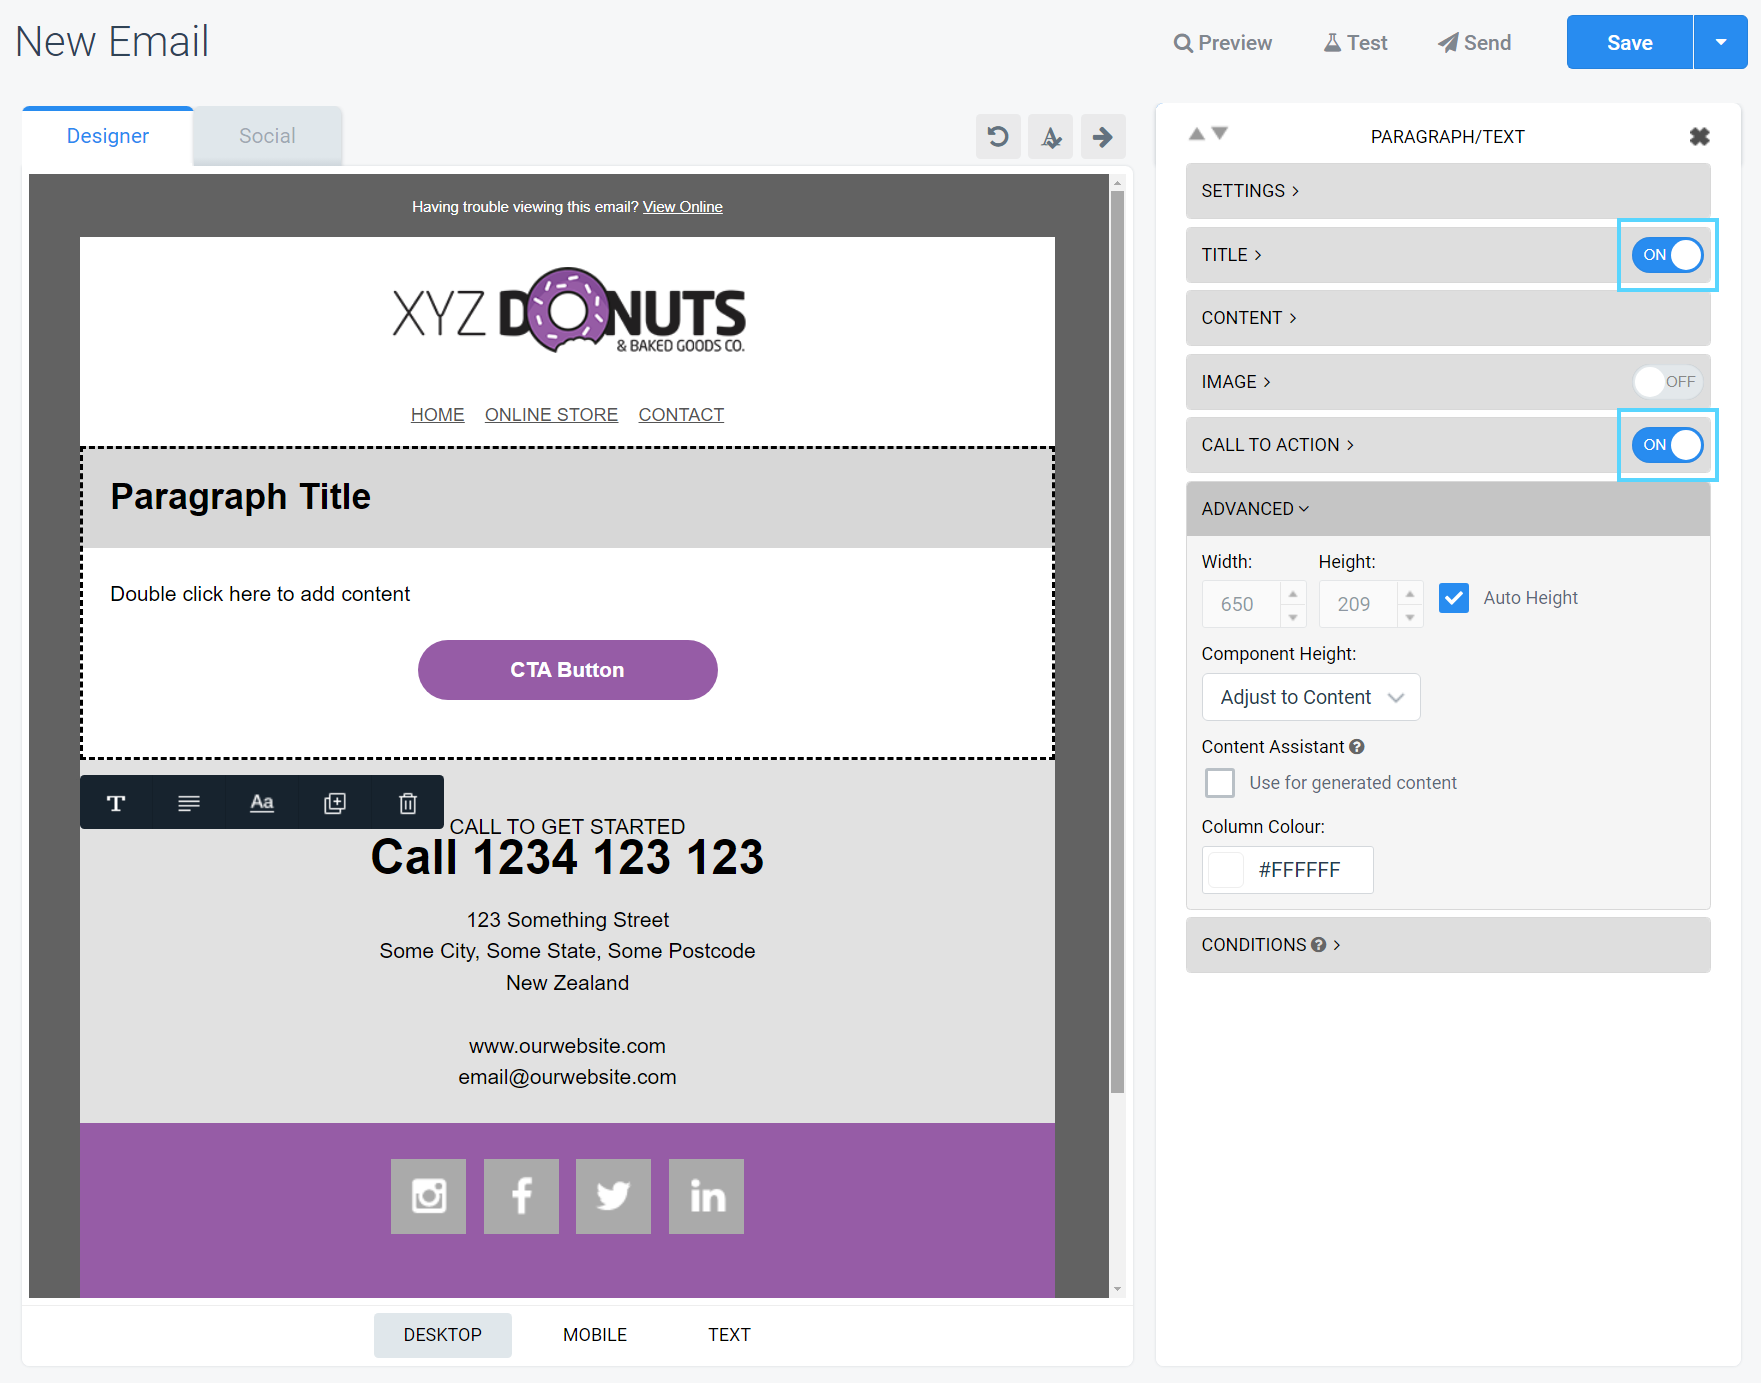Screen dimensions: 1761x1383
Task: Open the Component Height dropdown
Action: (x=1311, y=697)
